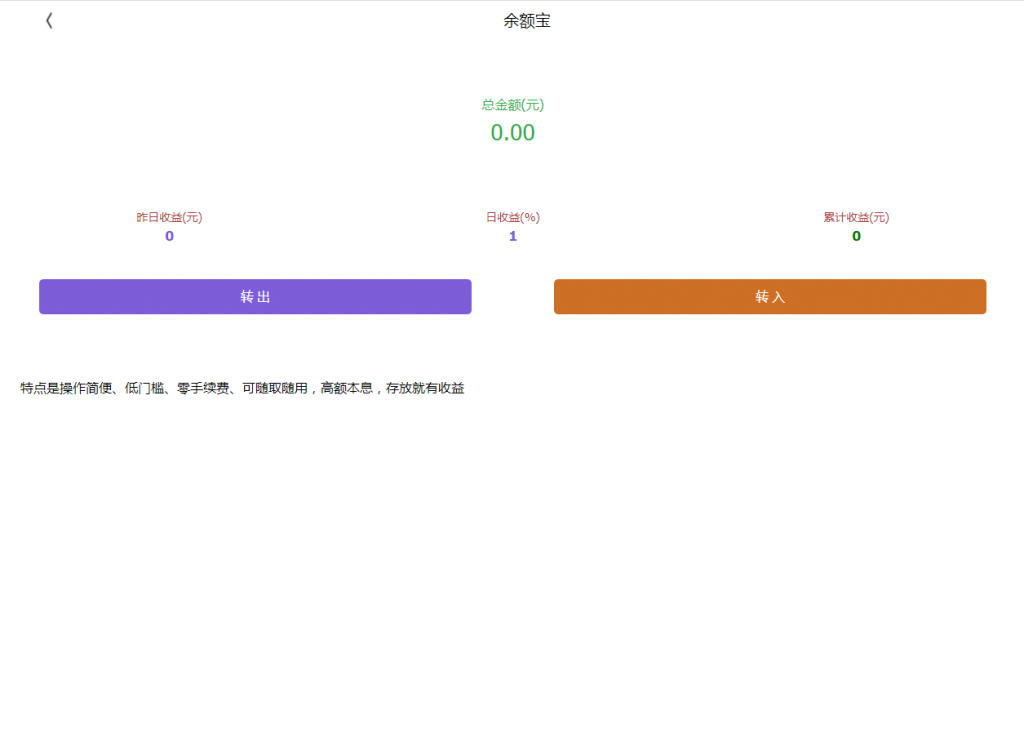Viewport: 1024px width, 742px height.
Task: Click the daily yield value showing 1
Action: coord(512,236)
